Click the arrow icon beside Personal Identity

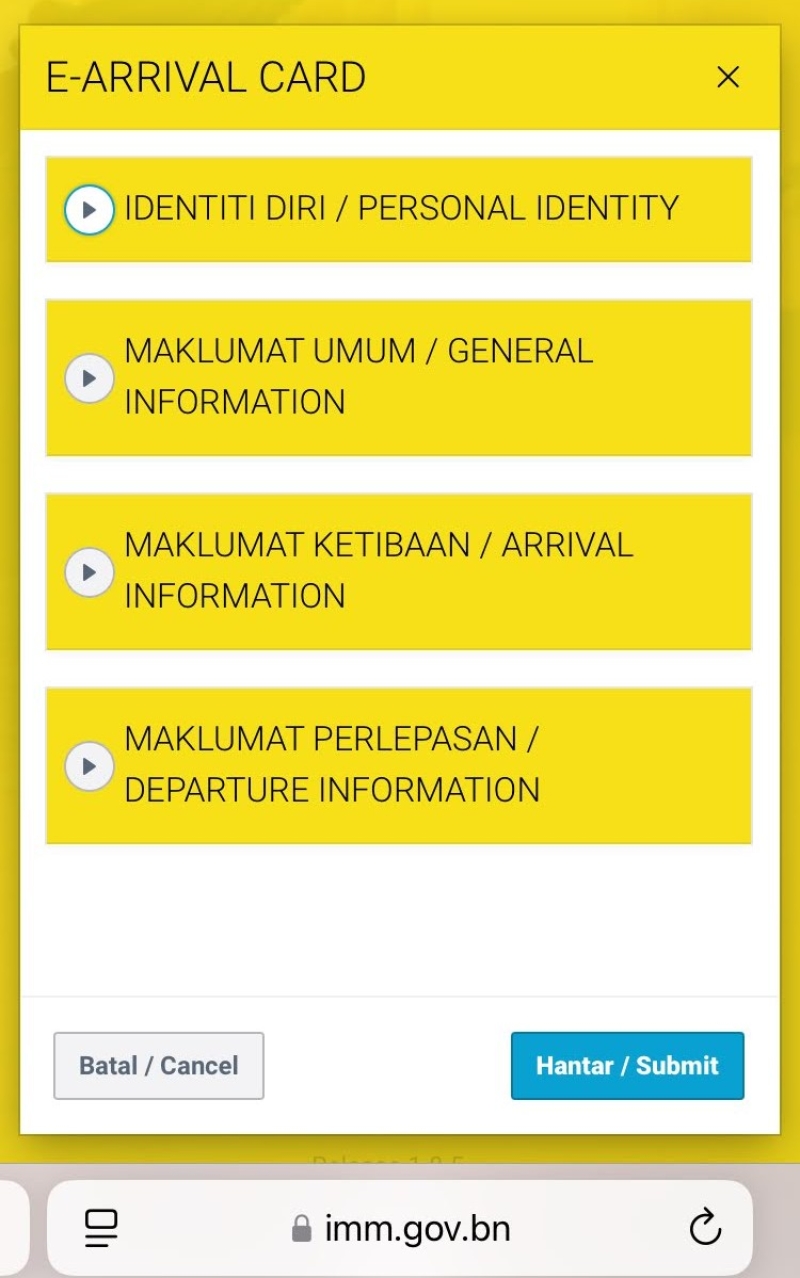(89, 210)
